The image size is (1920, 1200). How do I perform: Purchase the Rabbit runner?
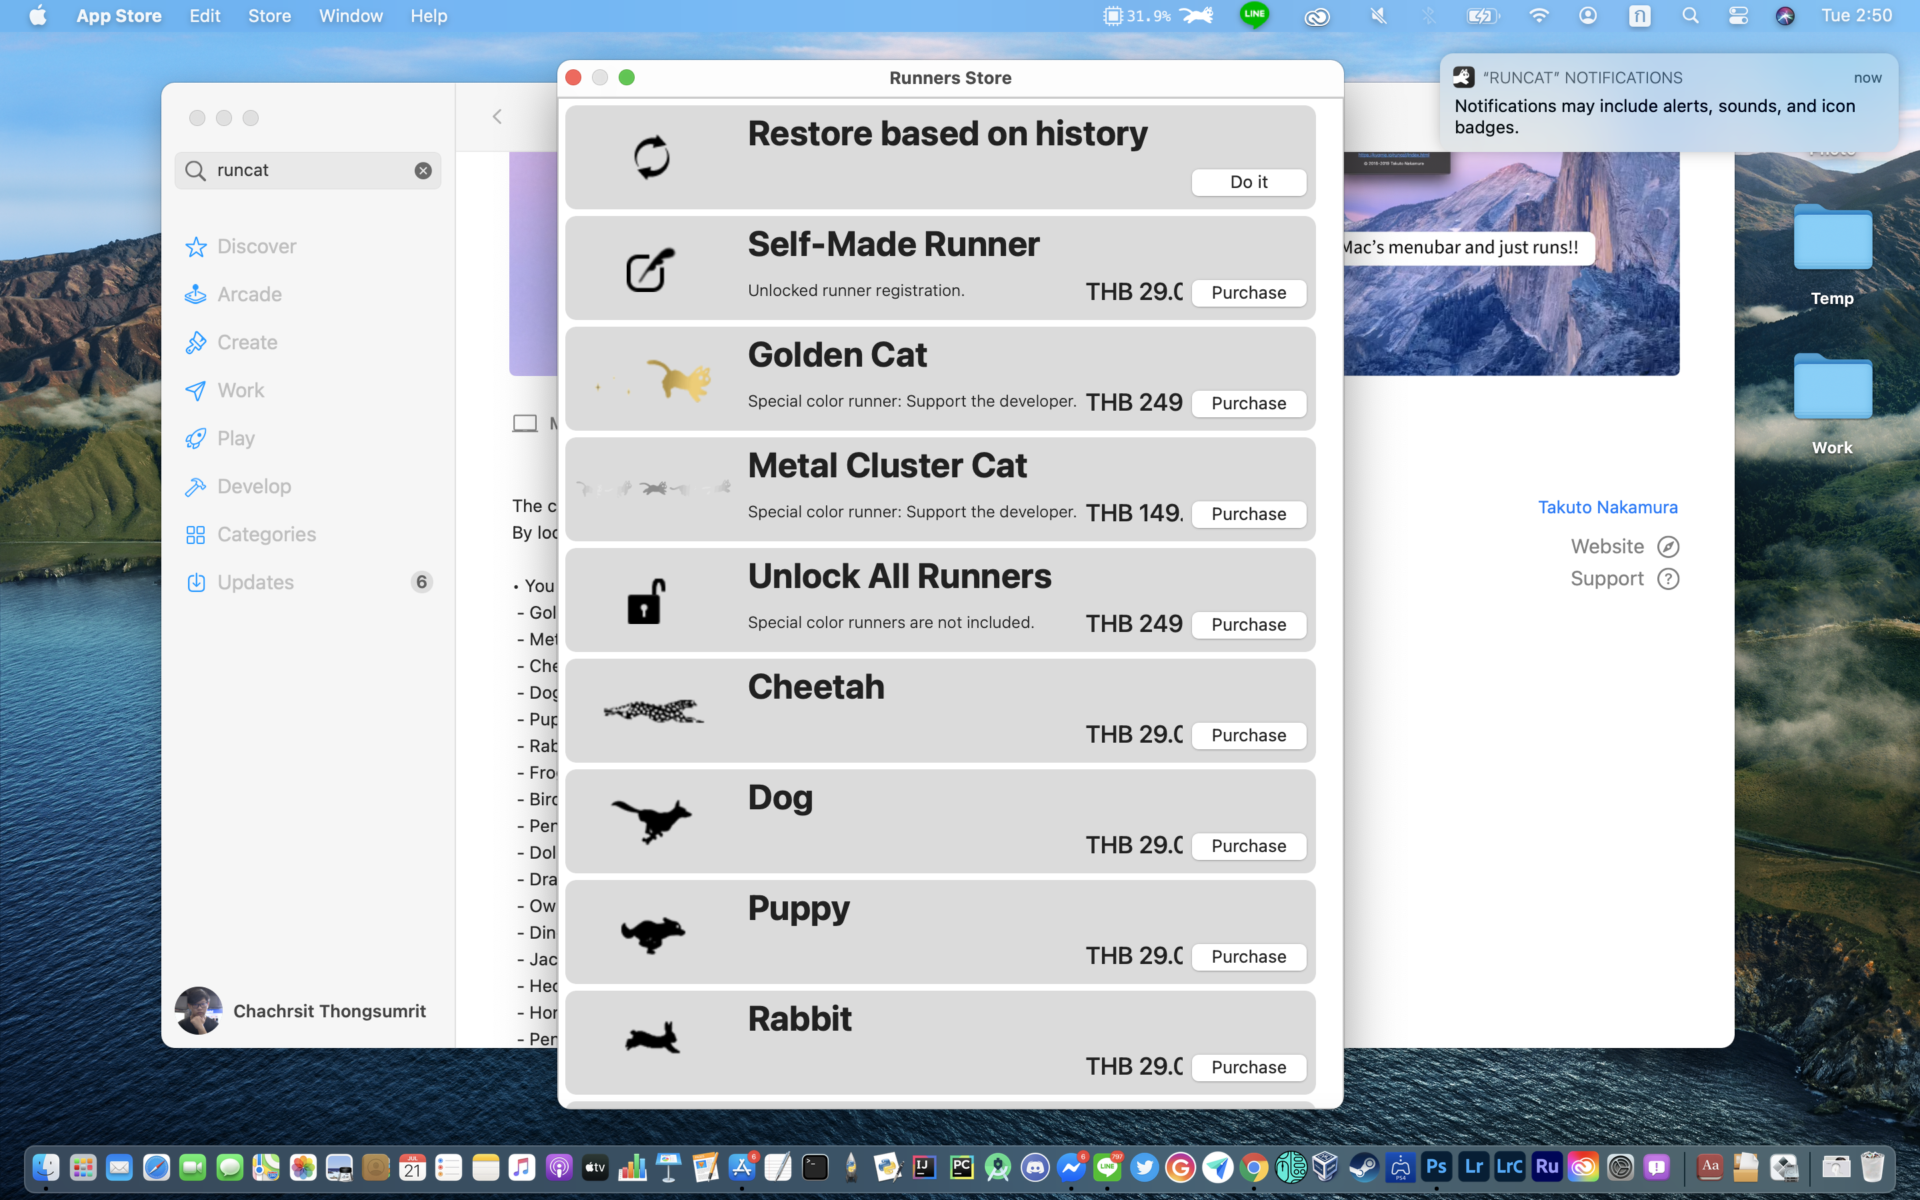1249,1067
